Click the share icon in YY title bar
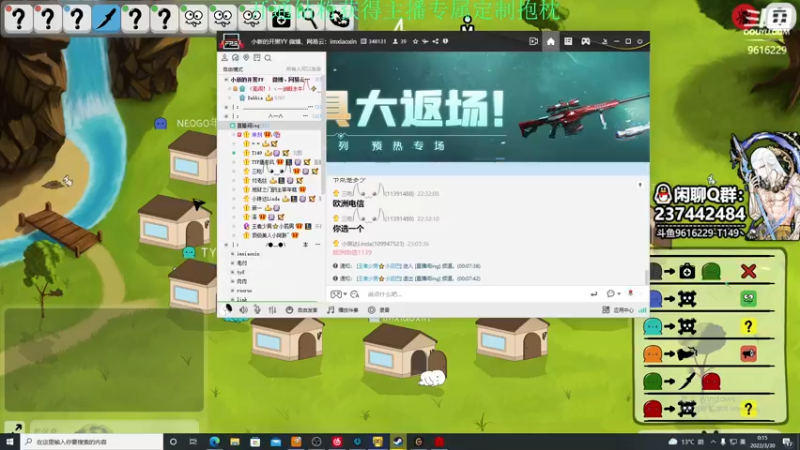800x450 pixels. point(435,41)
